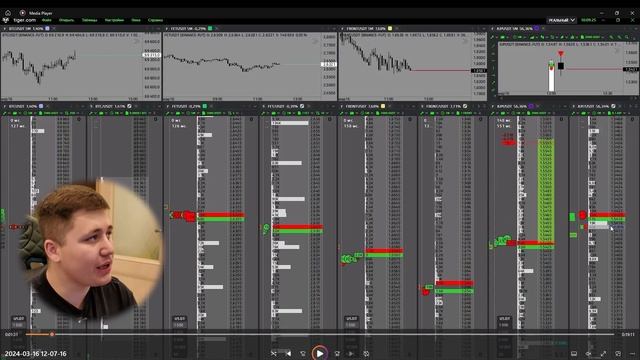Screen dimensions: 640x360
Task: Open the volume control in Media Player
Action: [x=588, y=353]
